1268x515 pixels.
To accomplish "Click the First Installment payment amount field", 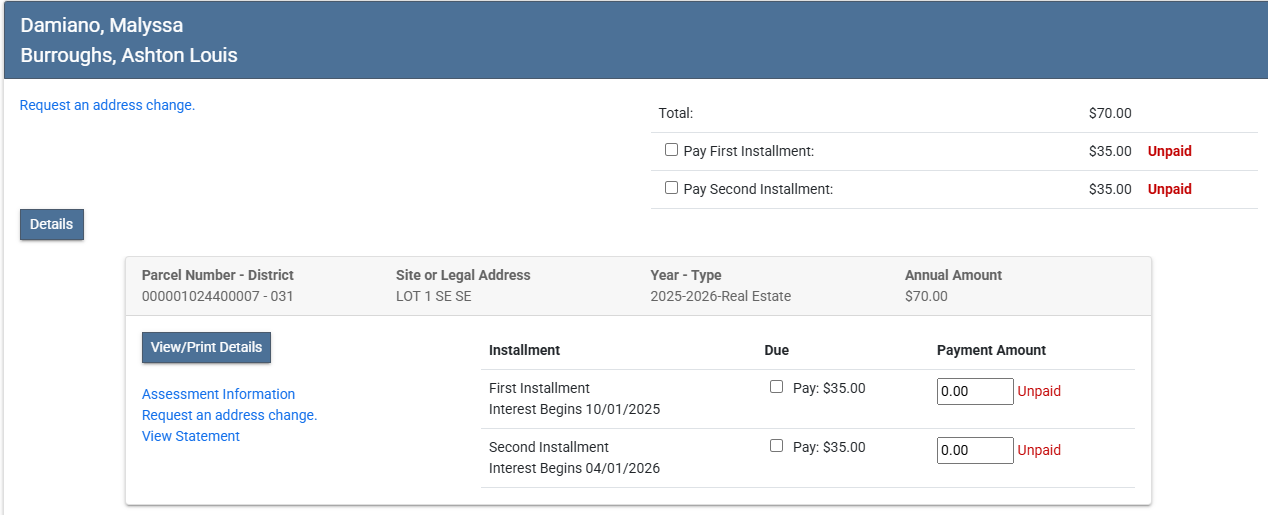I will pos(974,392).
